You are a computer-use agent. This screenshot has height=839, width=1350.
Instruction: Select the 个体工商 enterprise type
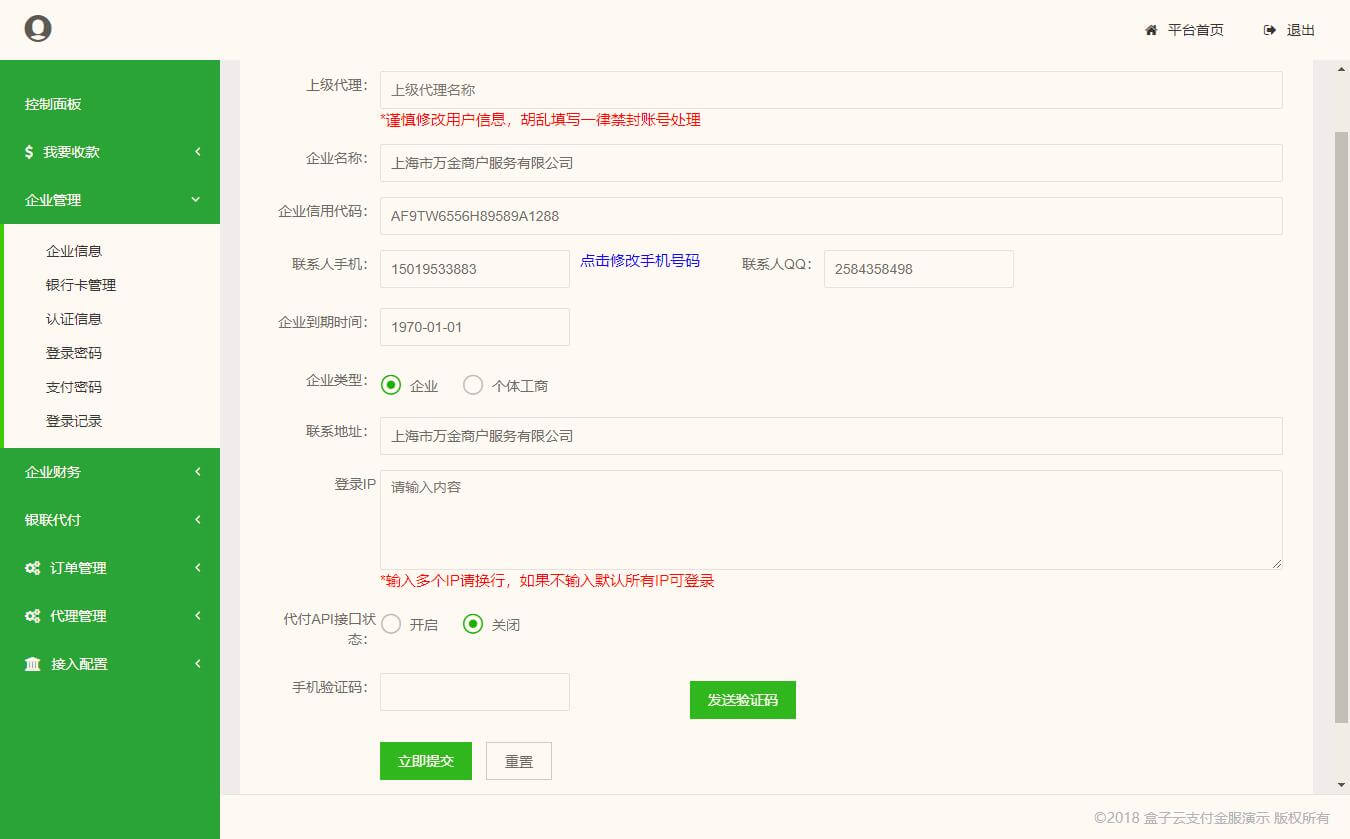coord(473,385)
